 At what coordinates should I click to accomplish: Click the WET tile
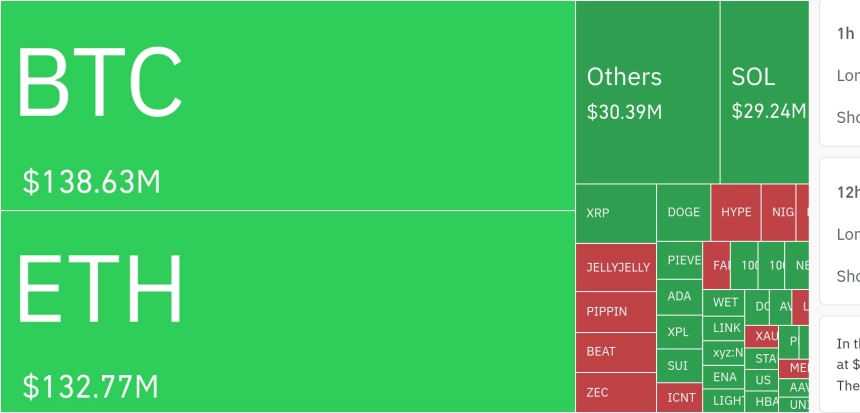725,302
